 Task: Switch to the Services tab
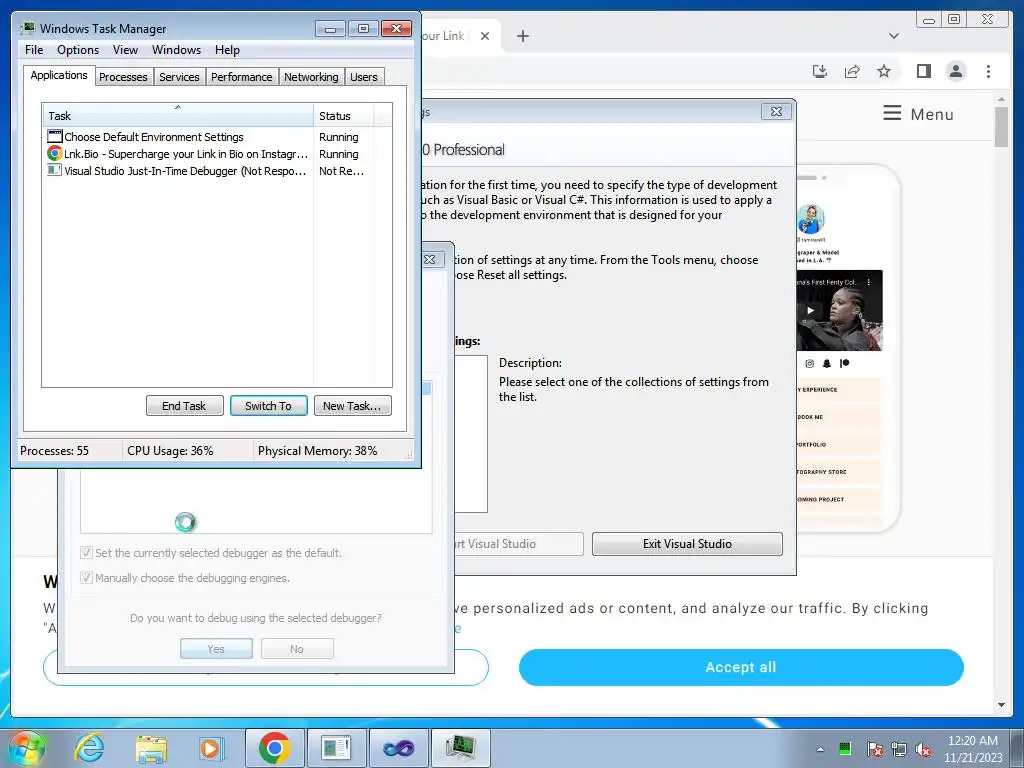[179, 77]
